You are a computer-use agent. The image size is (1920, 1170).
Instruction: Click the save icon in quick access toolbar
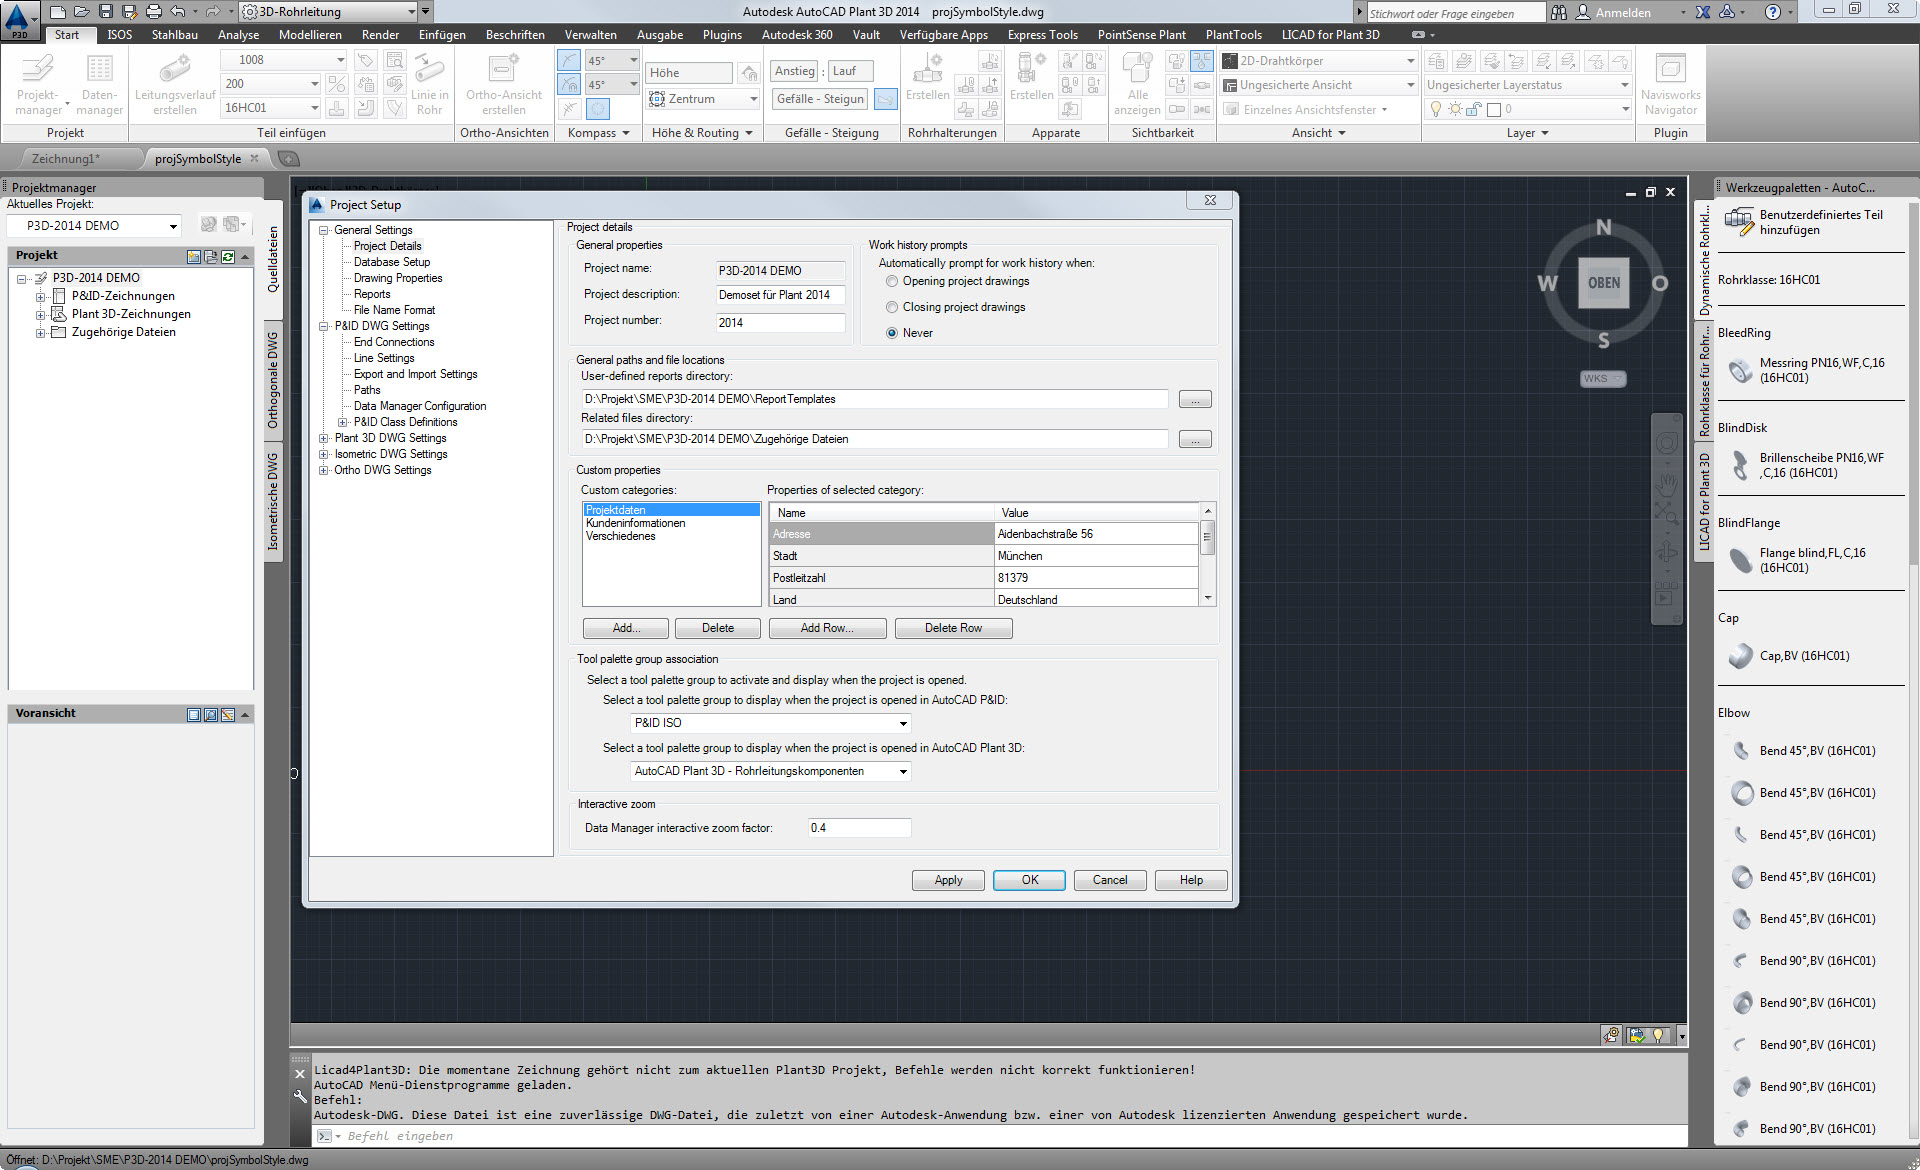pyautogui.click(x=106, y=12)
